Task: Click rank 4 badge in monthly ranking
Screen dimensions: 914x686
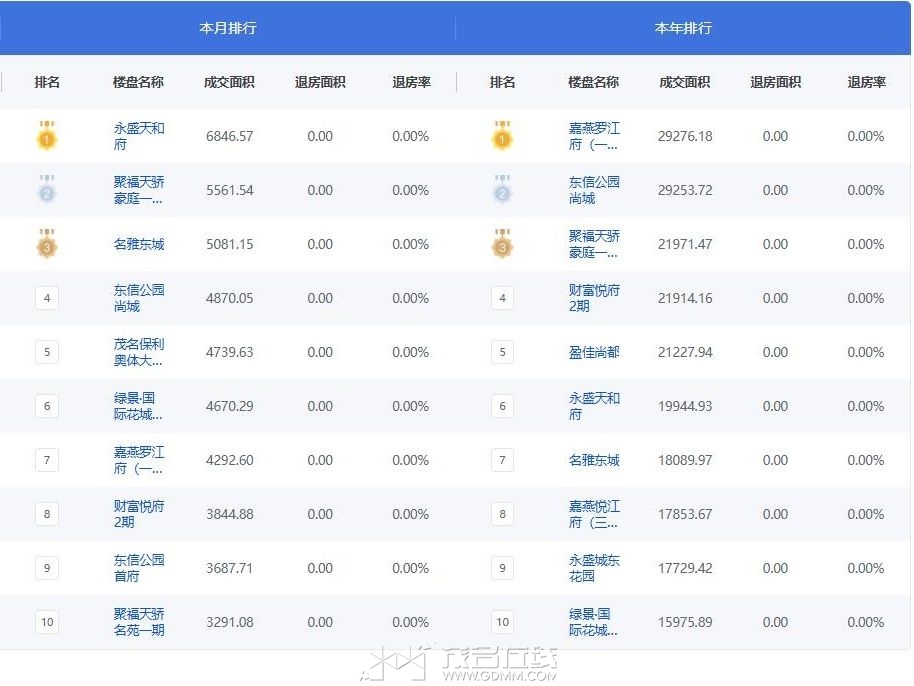Action: coord(46,298)
